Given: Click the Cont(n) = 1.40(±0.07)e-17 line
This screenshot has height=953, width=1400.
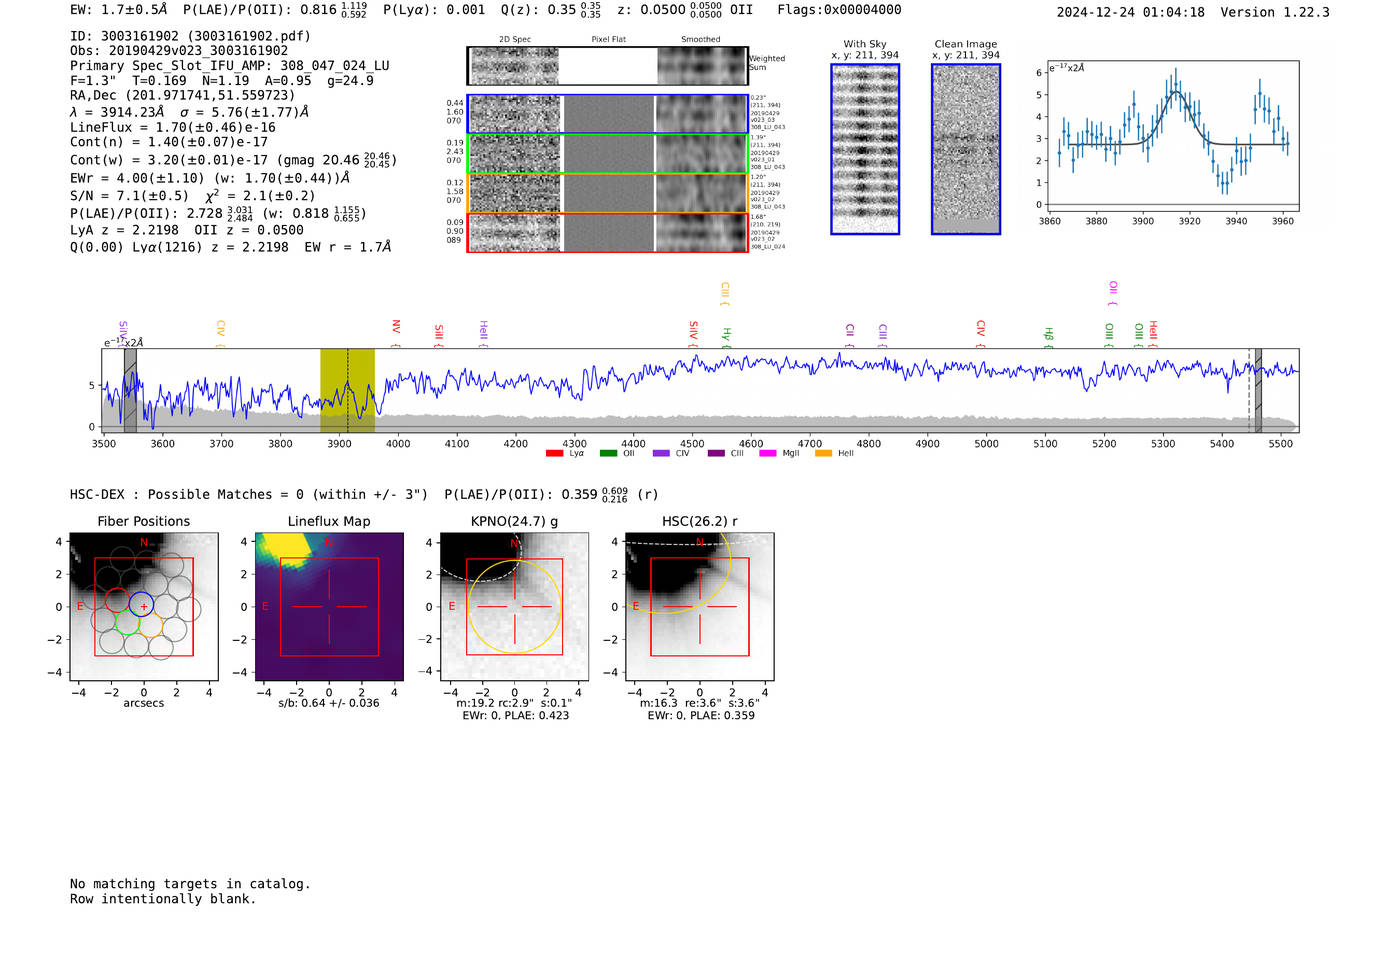Looking at the screenshot, I should point(169,143).
